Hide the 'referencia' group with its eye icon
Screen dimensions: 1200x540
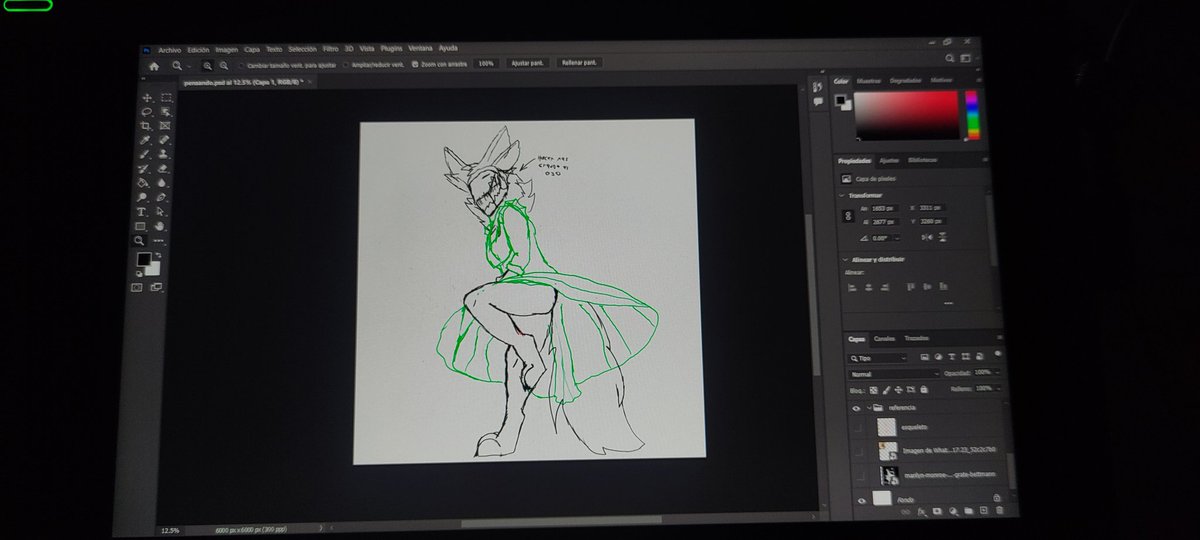pos(856,408)
